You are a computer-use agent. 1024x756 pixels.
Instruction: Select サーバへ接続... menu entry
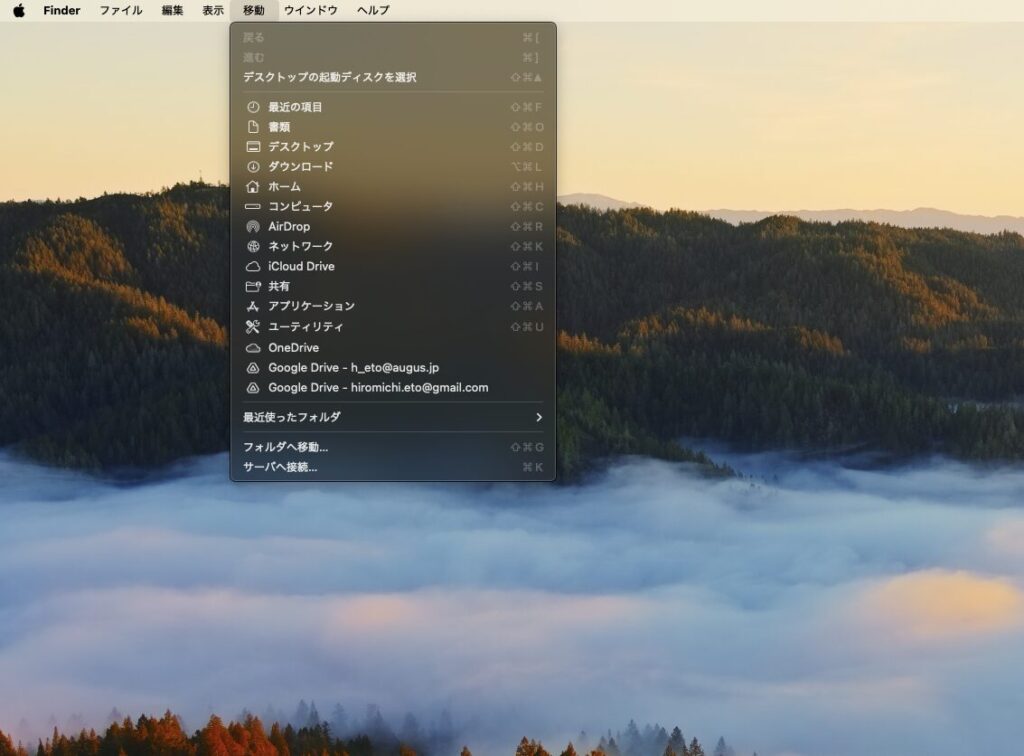280,467
